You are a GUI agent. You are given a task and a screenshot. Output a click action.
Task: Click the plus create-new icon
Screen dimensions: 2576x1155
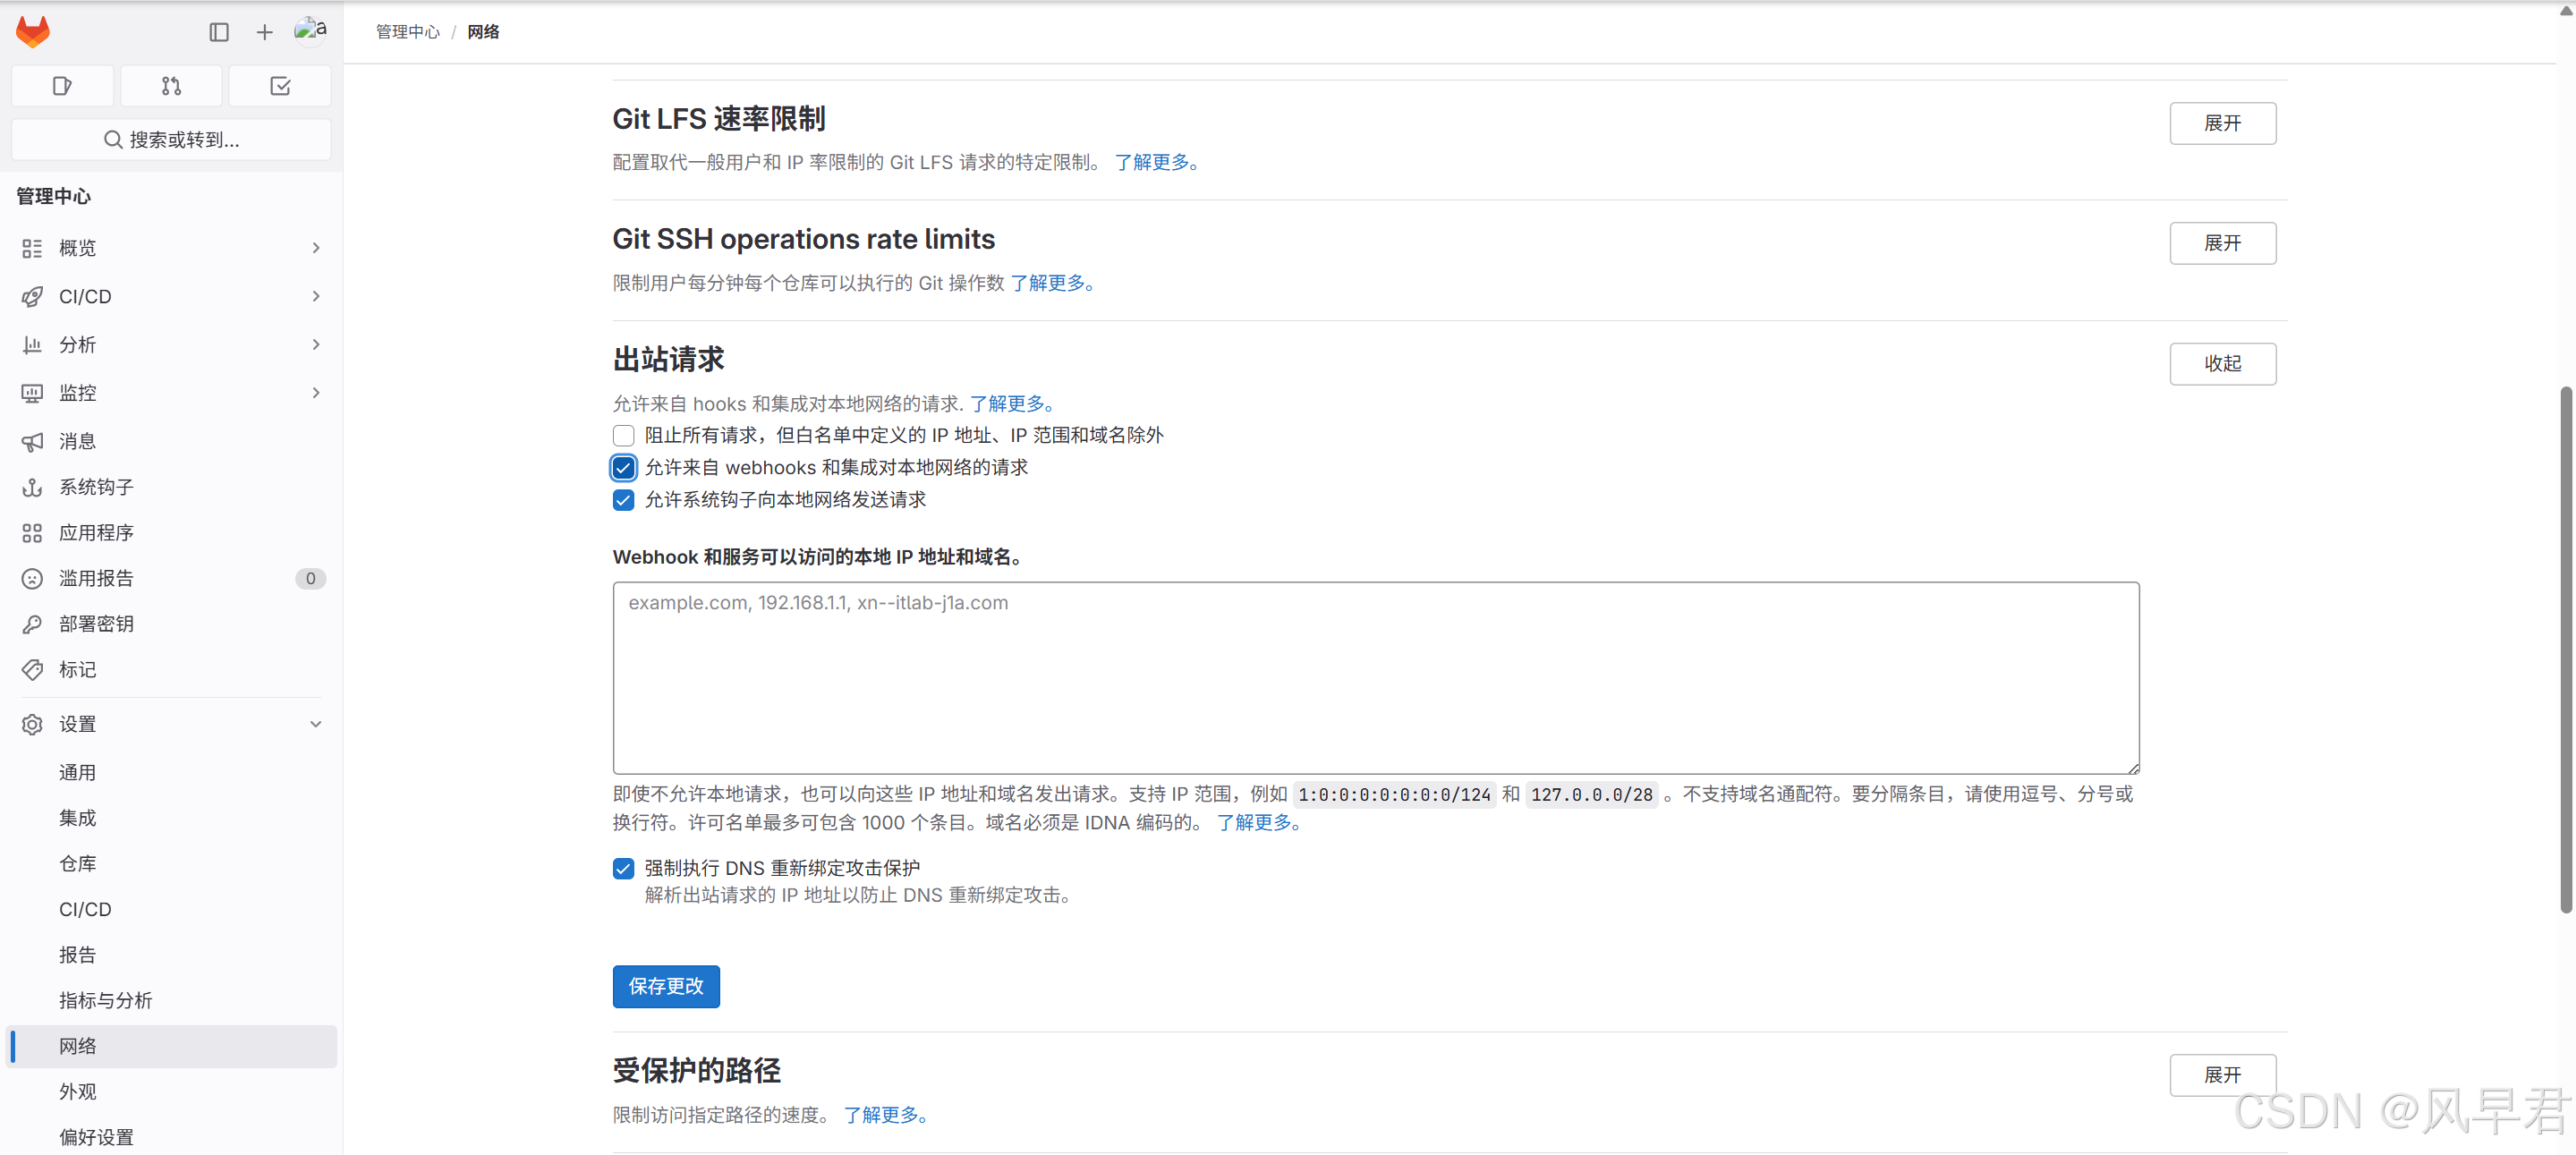tap(264, 32)
